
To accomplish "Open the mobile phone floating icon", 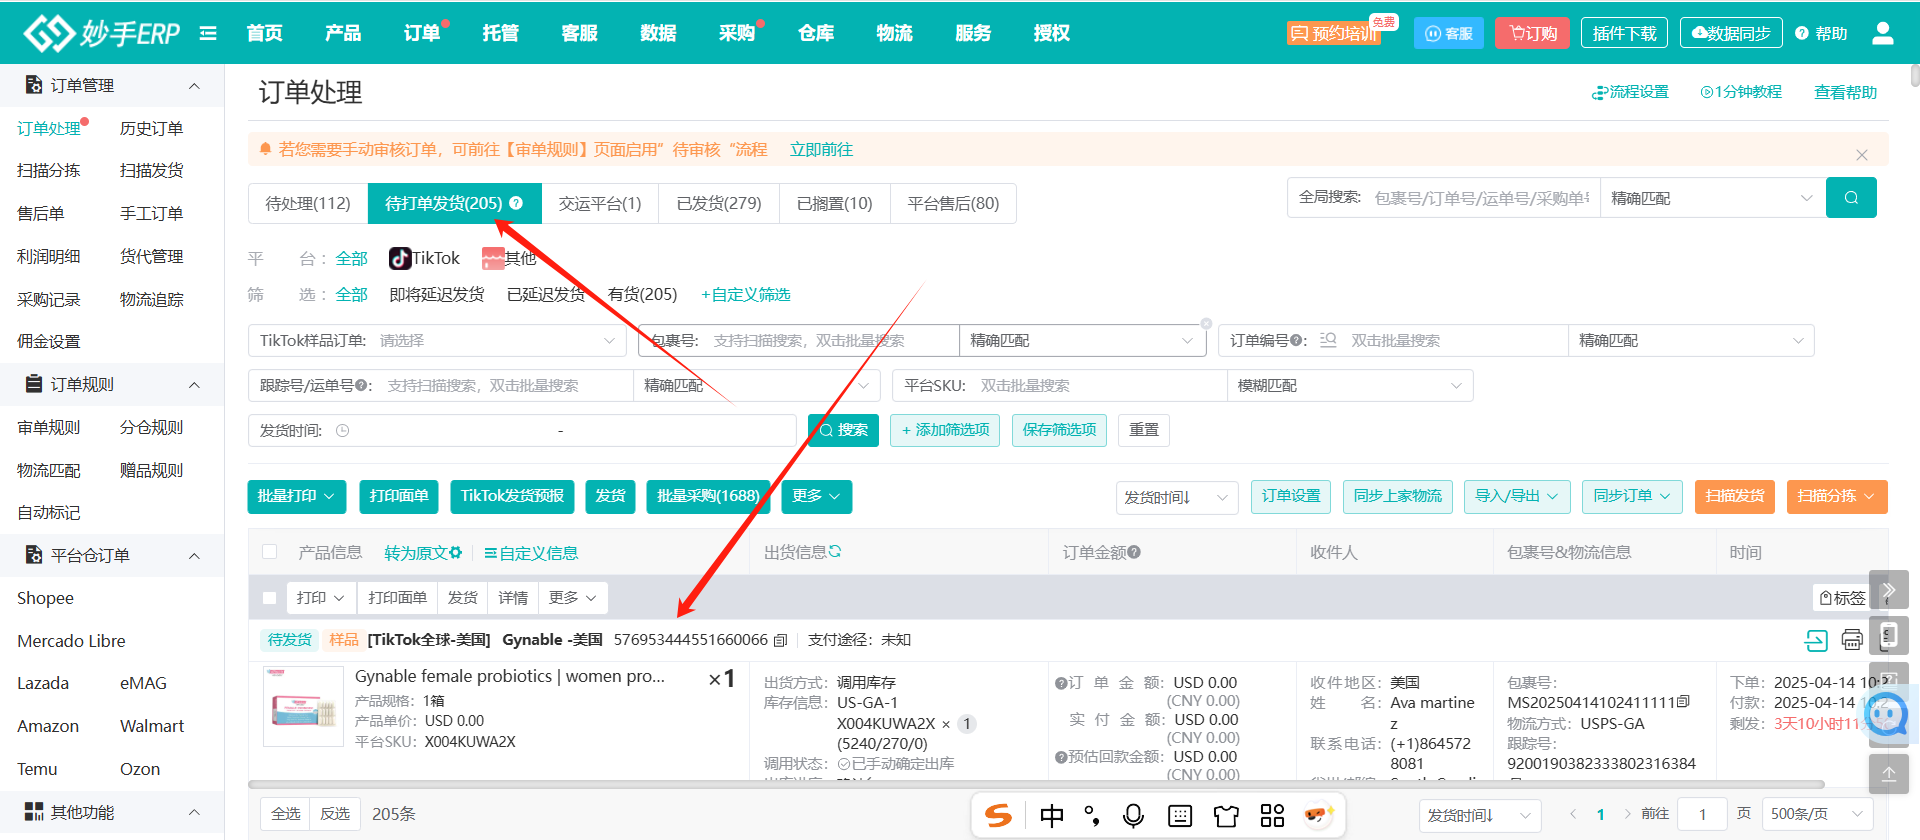I will click(x=1889, y=635).
